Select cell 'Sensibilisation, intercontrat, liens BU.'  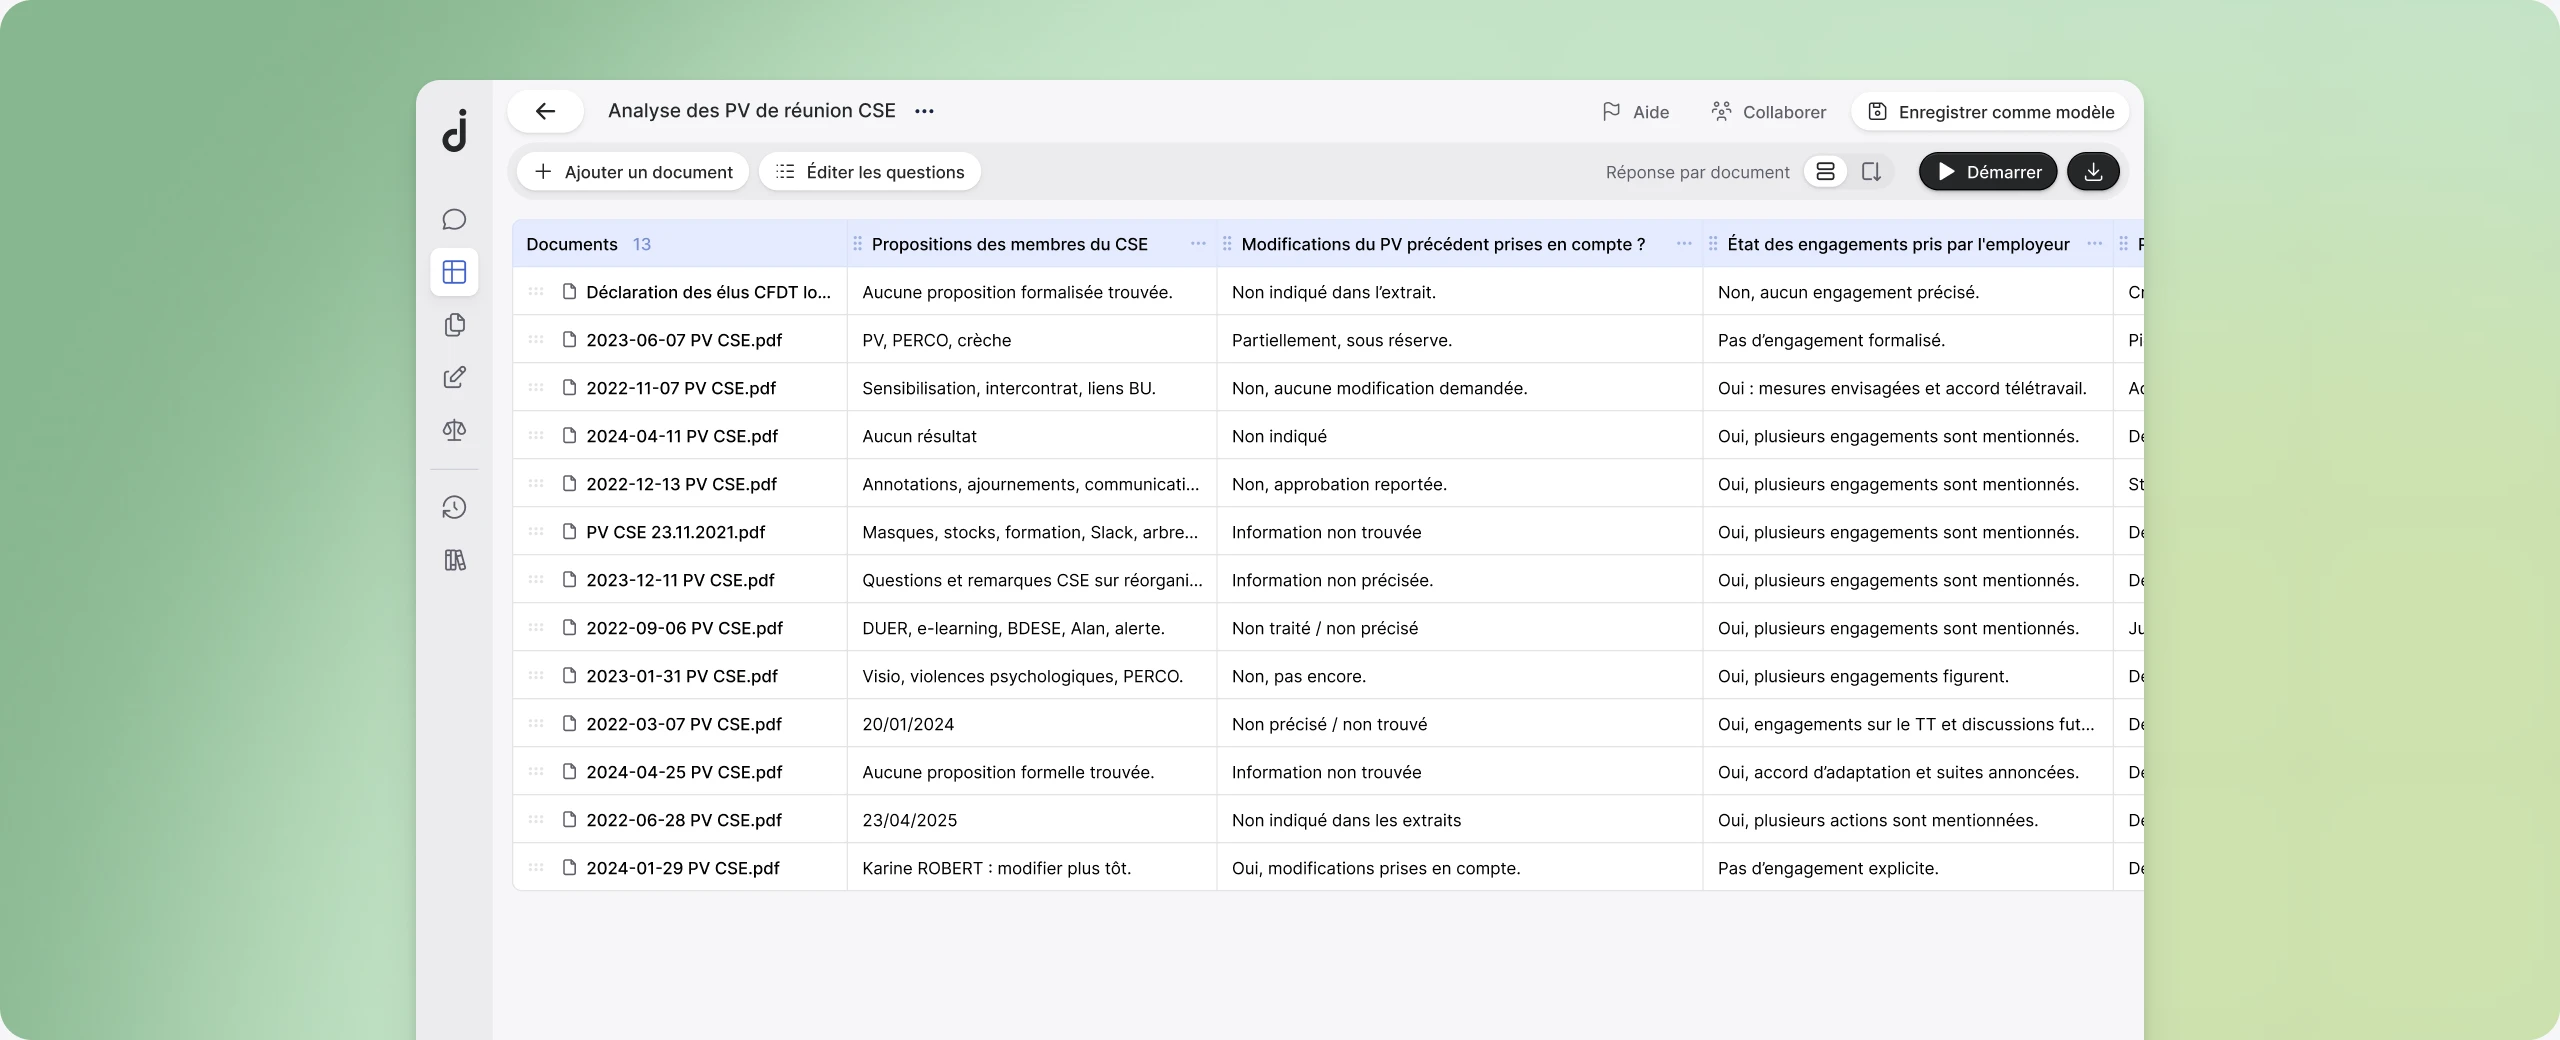(x=1032, y=388)
